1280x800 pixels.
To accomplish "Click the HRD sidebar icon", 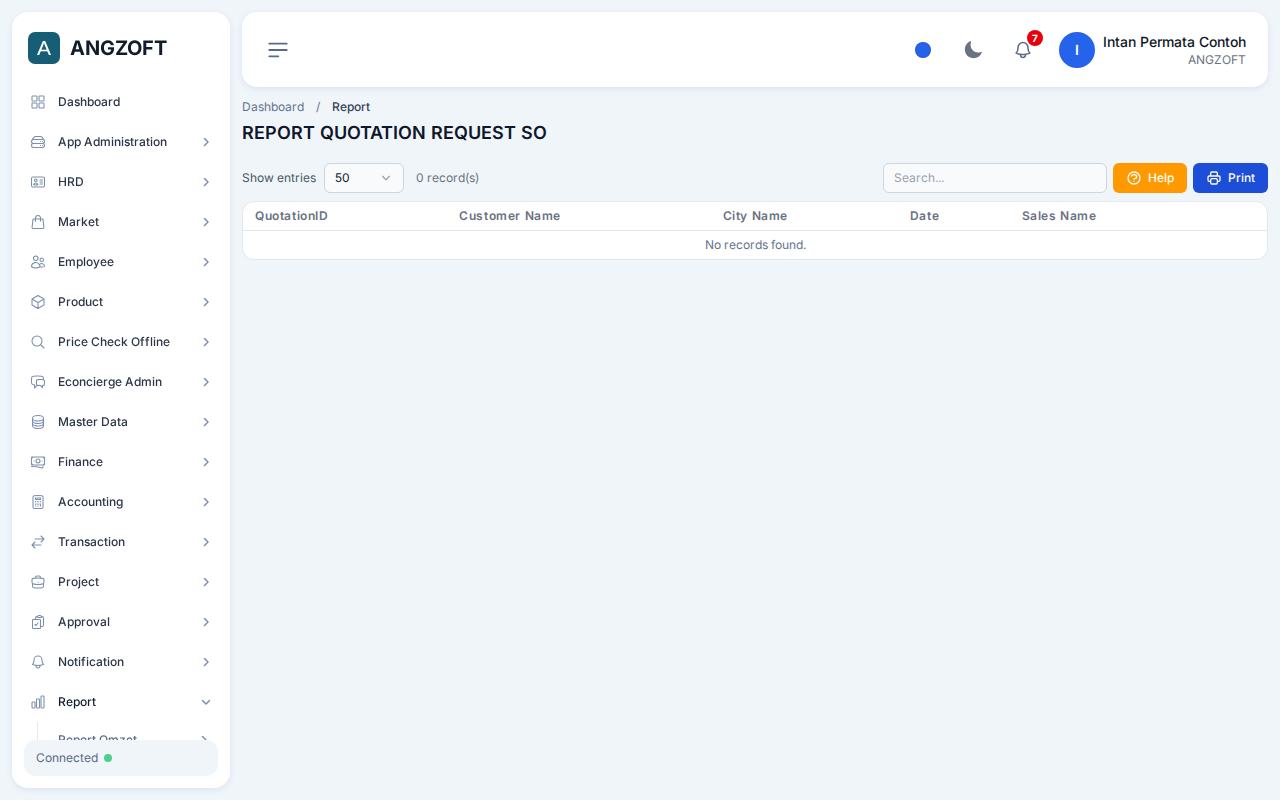I will click(x=38, y=182).
